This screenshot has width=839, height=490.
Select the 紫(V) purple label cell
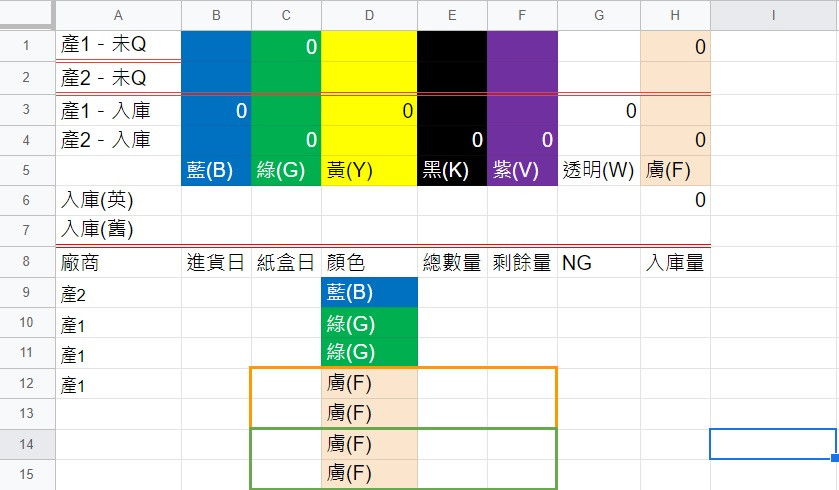pos(522,171)
